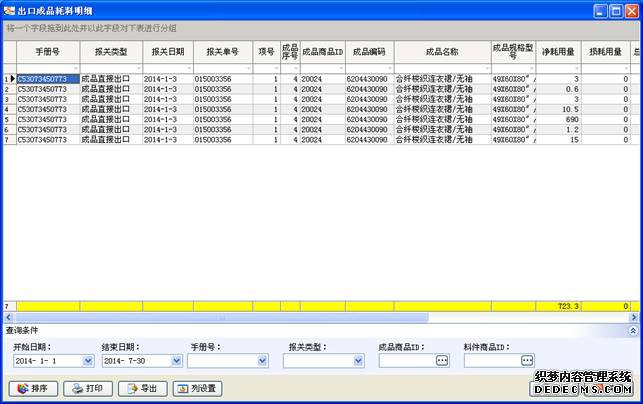Click the app icon in title bar
This screenshot has height=404, width=643.
click(9, 9)
